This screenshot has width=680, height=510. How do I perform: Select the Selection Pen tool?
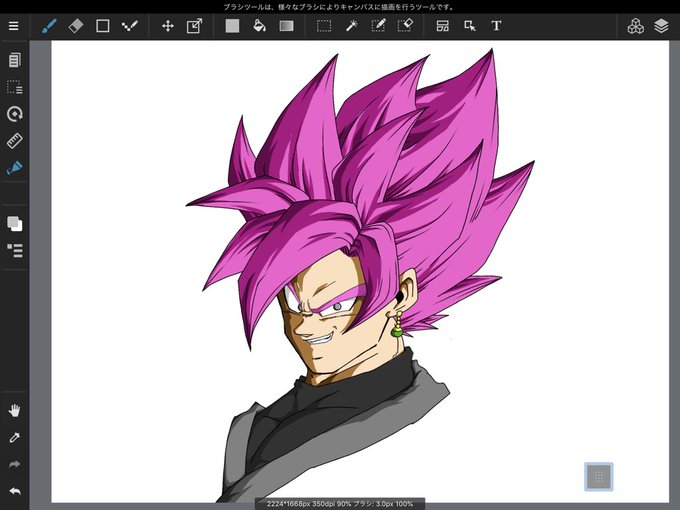pos(378,26)
